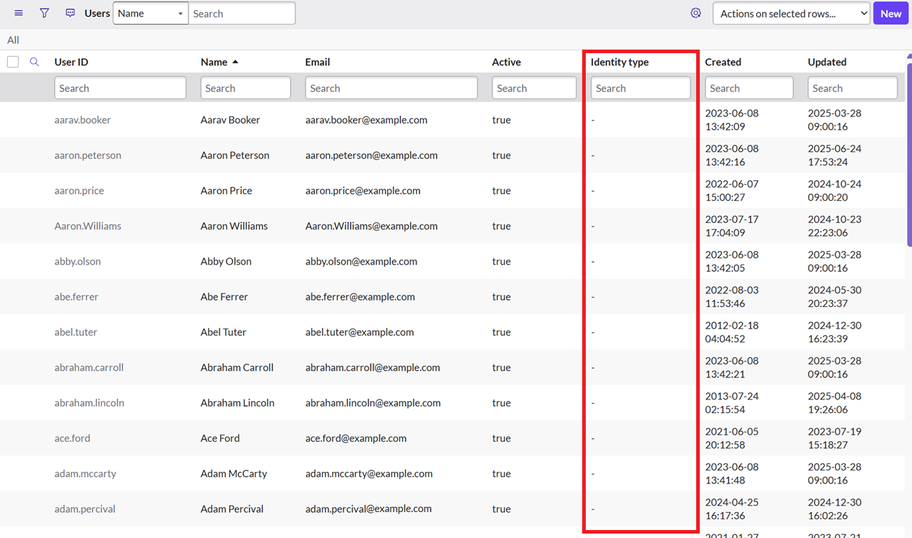Expand the Name search field dropdown
The image size is (912, 538).
tap(150, 14)
